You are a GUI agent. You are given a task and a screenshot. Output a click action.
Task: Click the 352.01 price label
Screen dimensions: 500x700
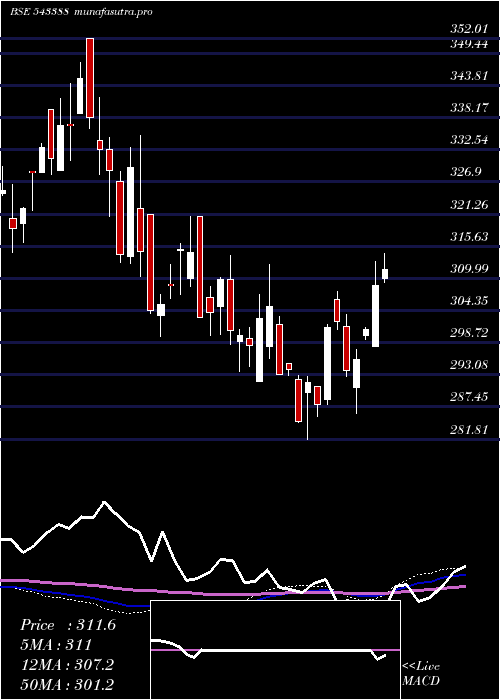click(x=468, y=30)
